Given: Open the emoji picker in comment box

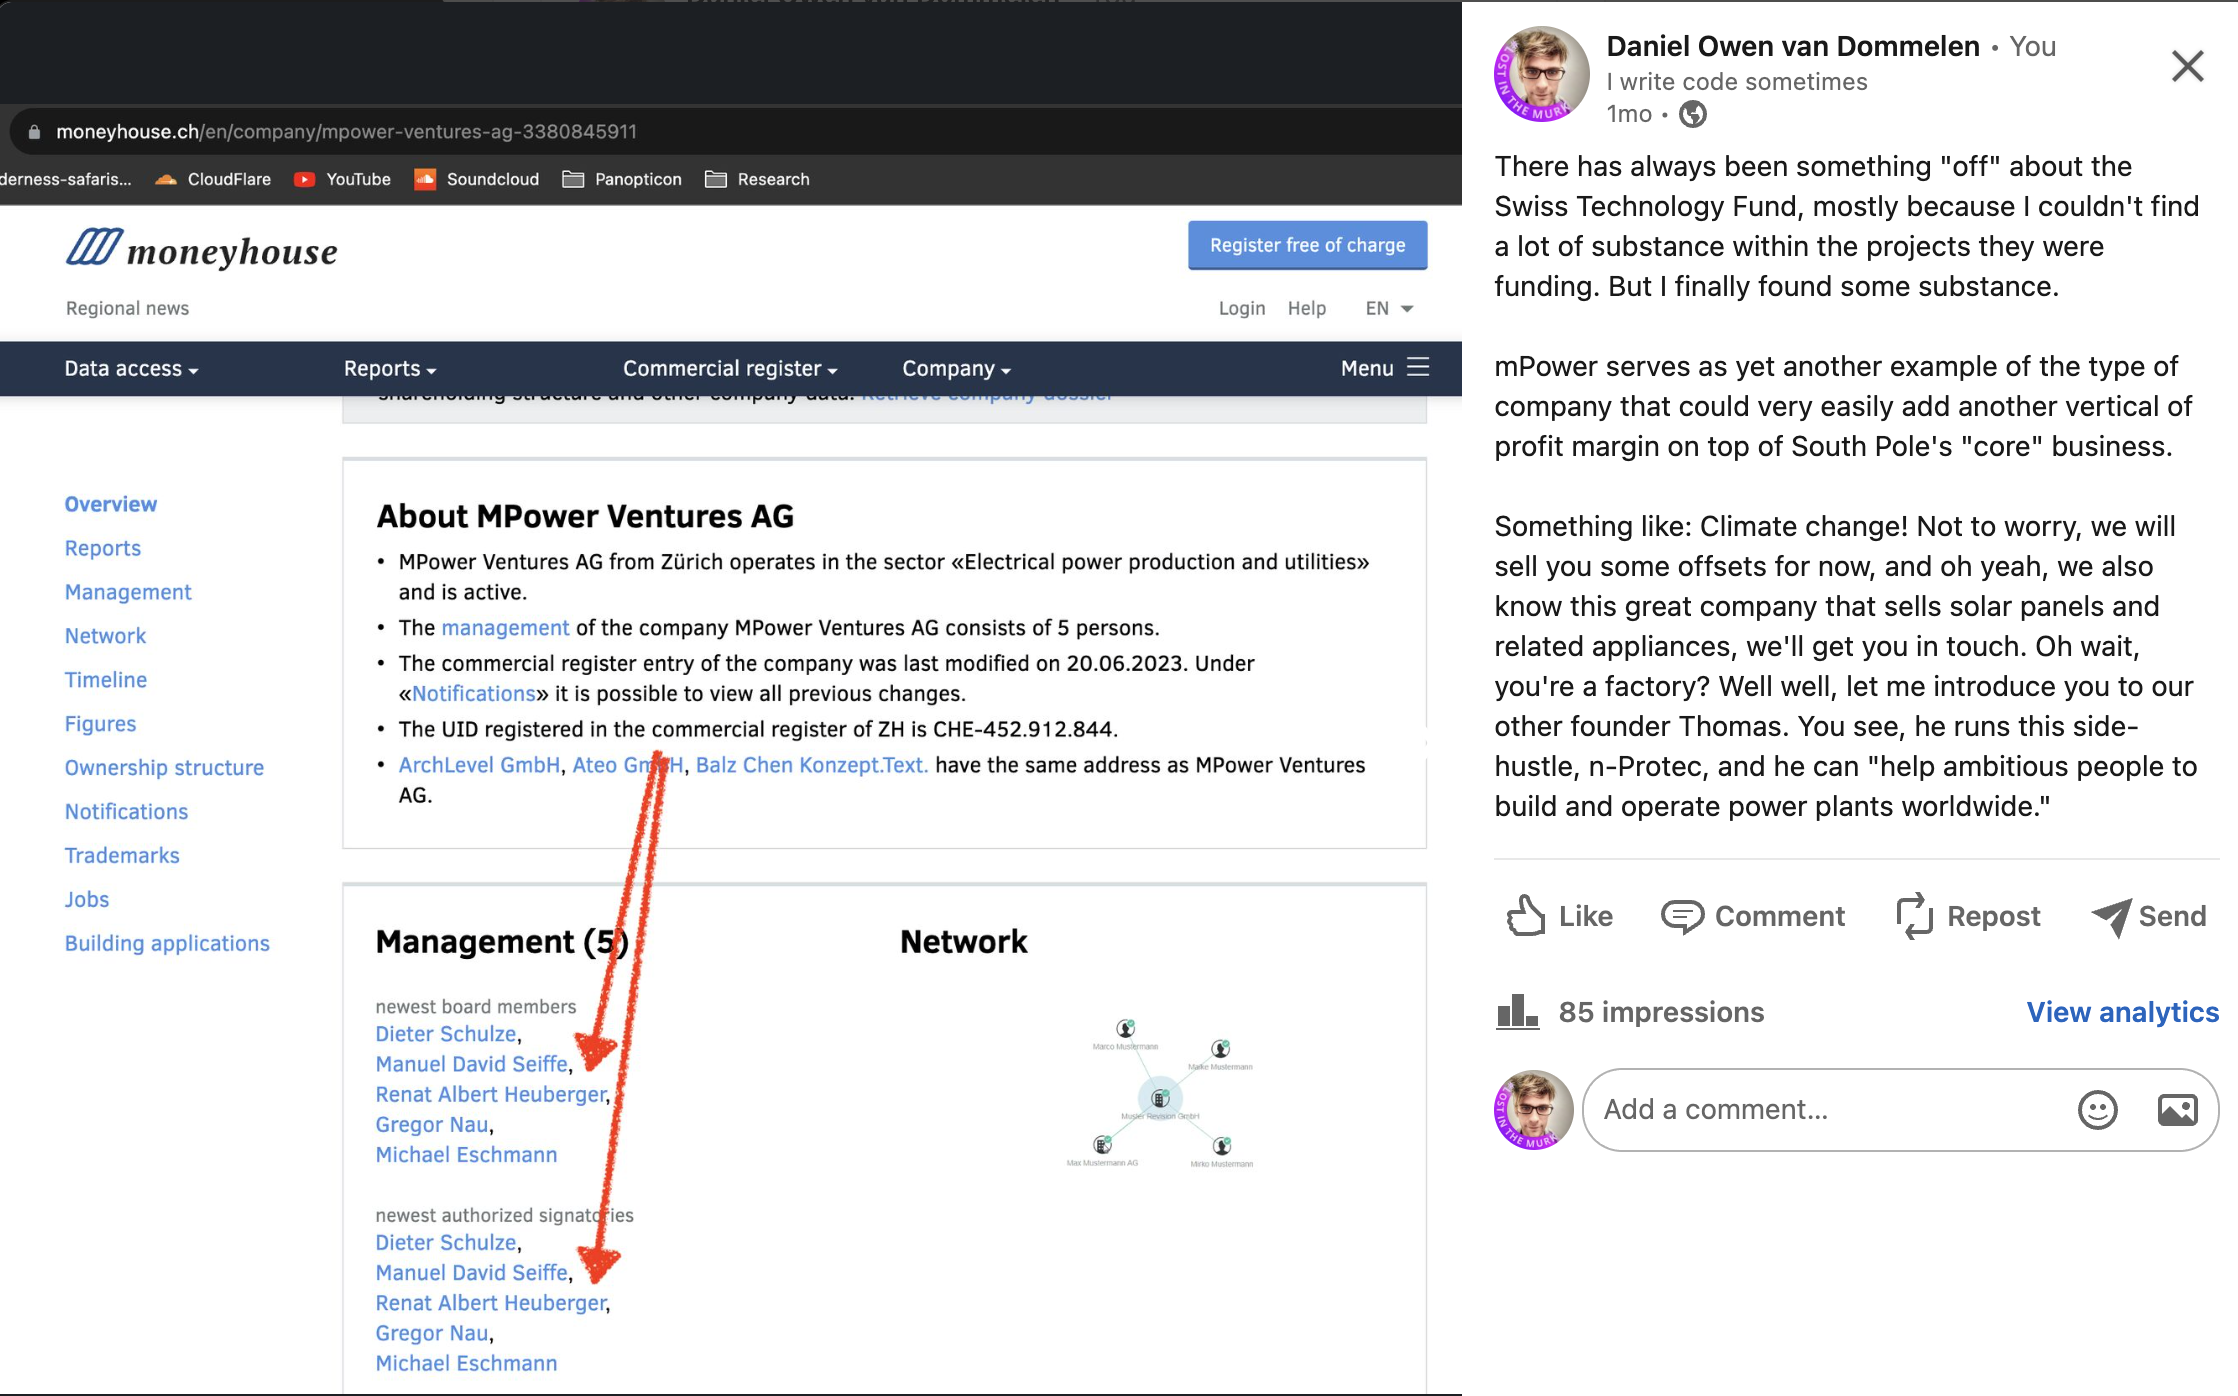Looking at the screenshot, I should click(x=2097, y=1110).
